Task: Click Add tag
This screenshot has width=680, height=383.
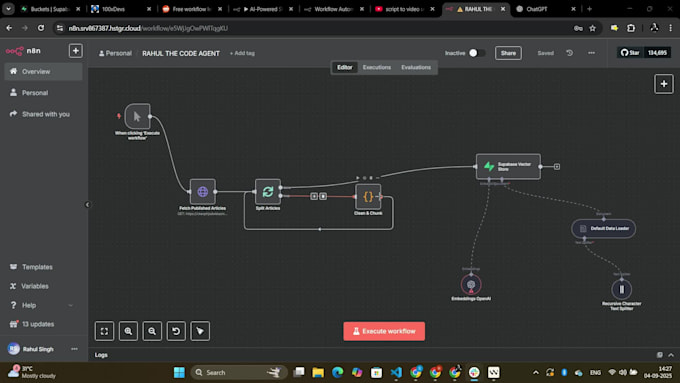Action: pyautogui.click(x=242, y=53)
